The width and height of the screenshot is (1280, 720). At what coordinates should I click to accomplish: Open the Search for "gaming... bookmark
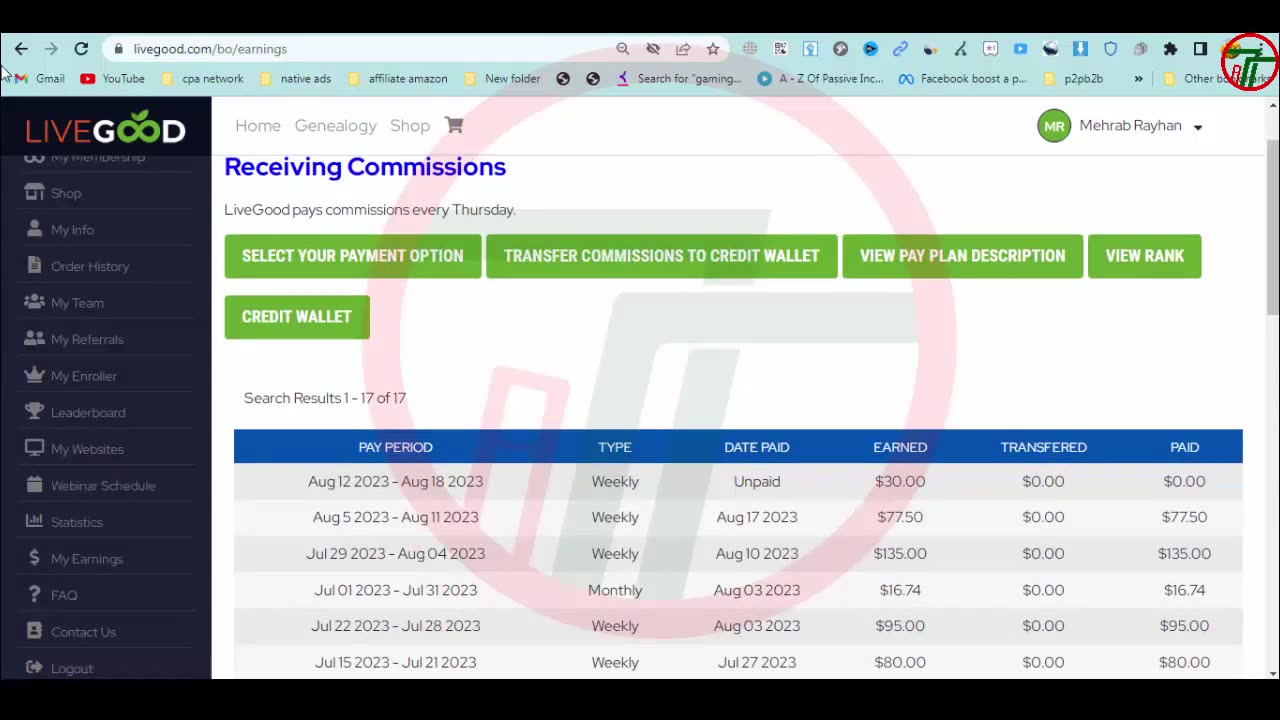click(679, 79)
